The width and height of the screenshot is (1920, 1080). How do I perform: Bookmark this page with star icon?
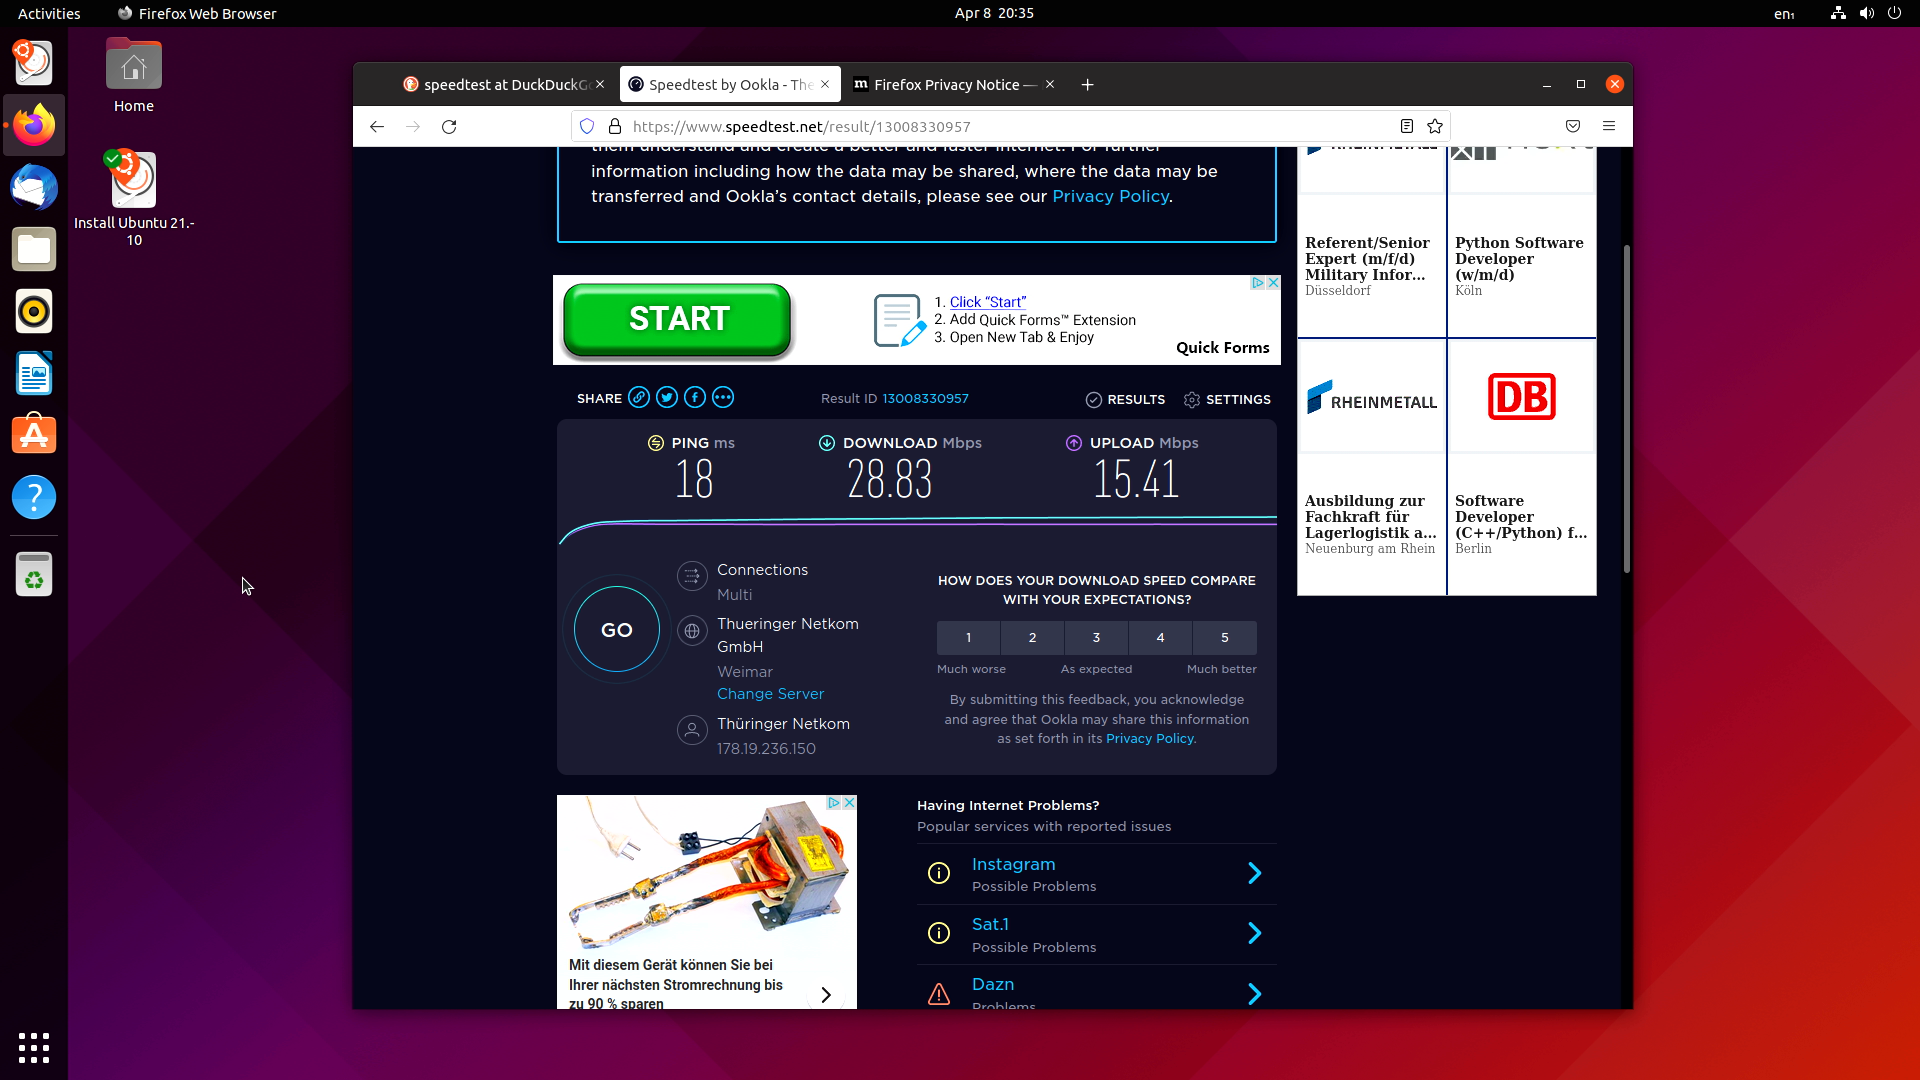click(x=1435, y=127)
